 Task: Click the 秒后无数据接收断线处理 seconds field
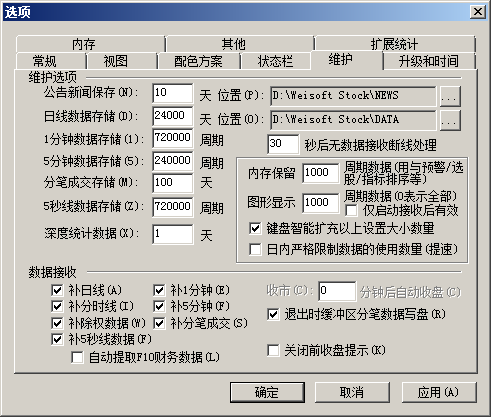[283, 144]
